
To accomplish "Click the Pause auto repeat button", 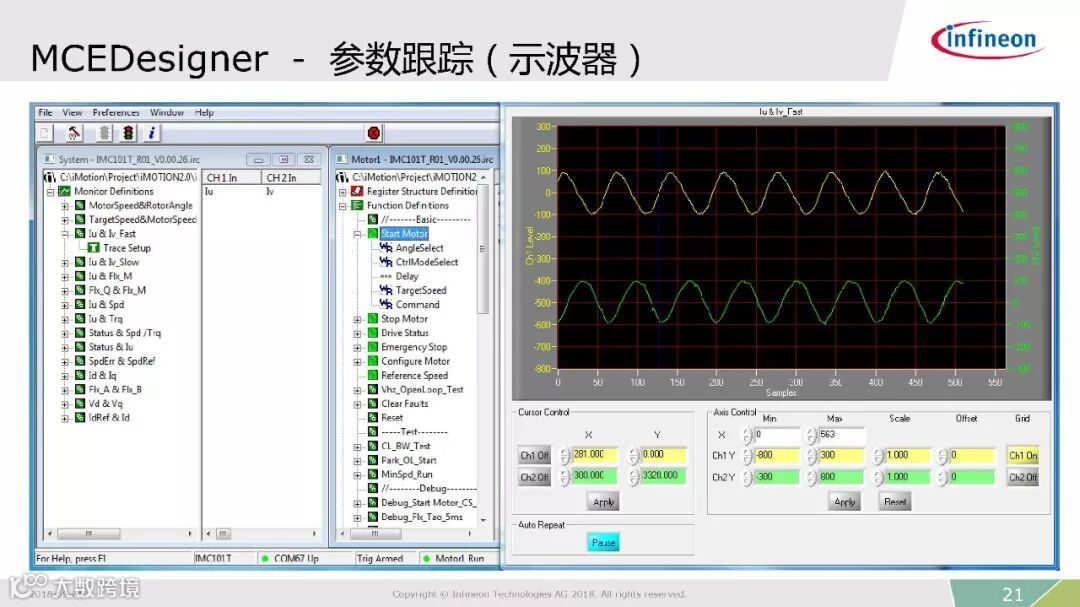I will [603, 542].
